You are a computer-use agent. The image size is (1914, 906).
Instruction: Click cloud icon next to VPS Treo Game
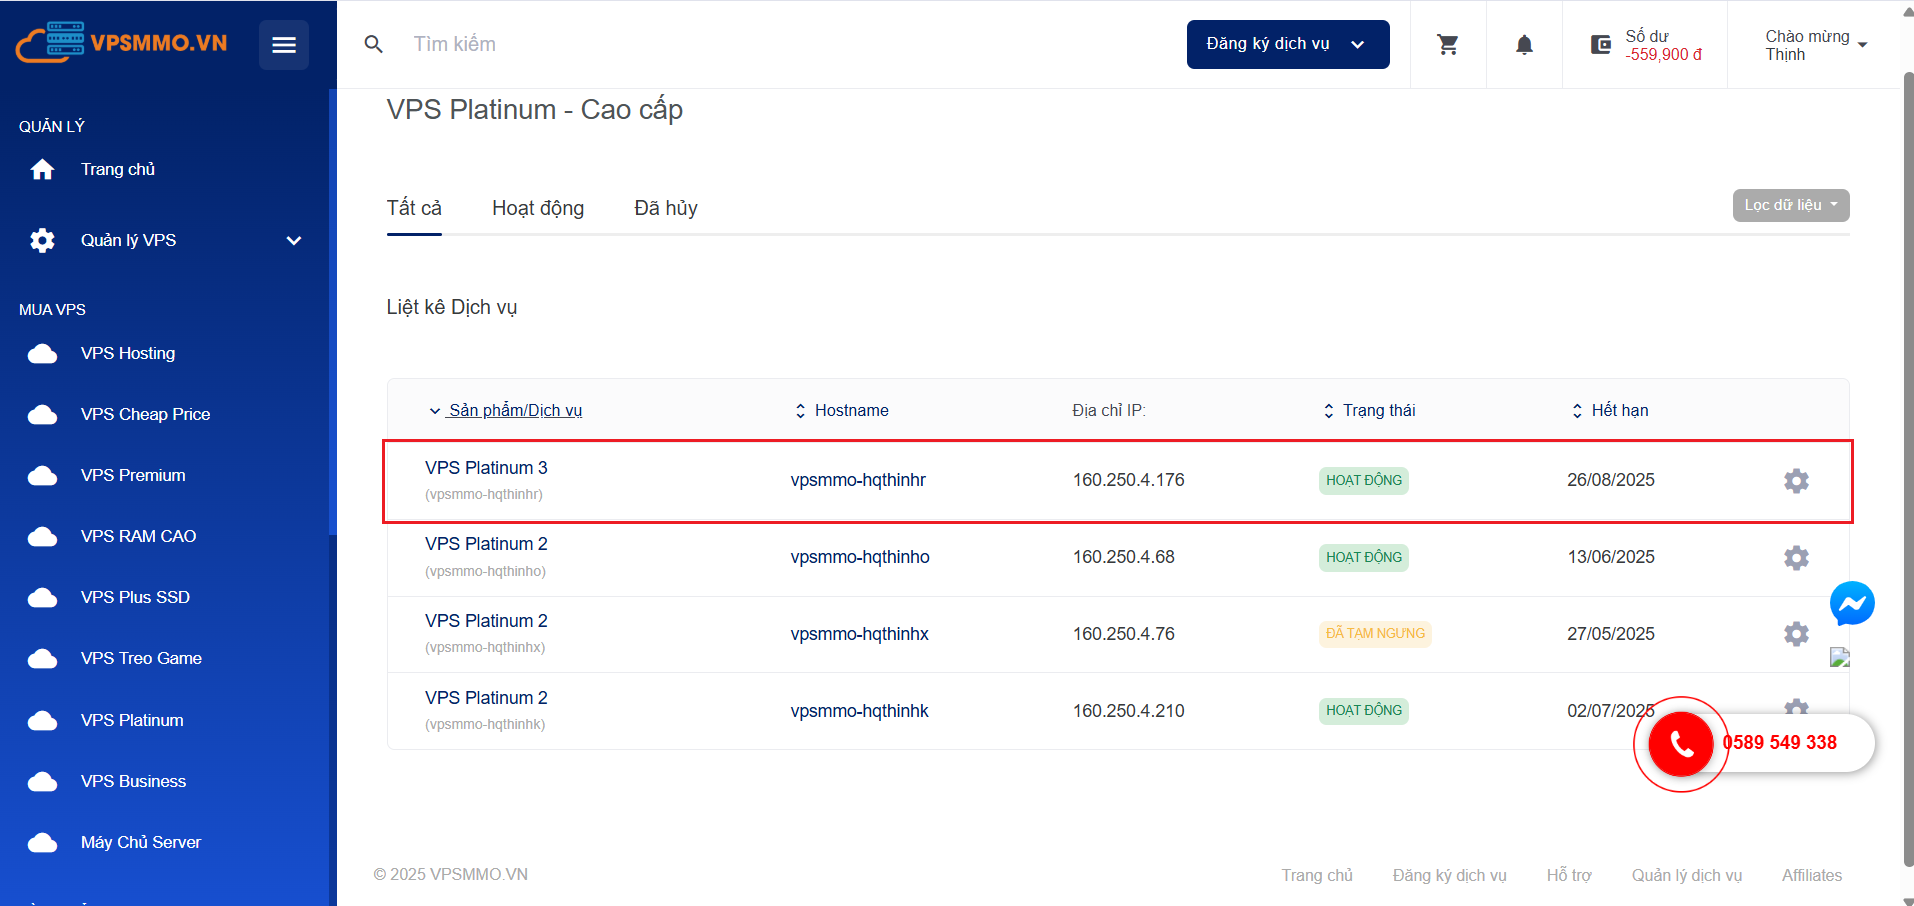[42, 658]
